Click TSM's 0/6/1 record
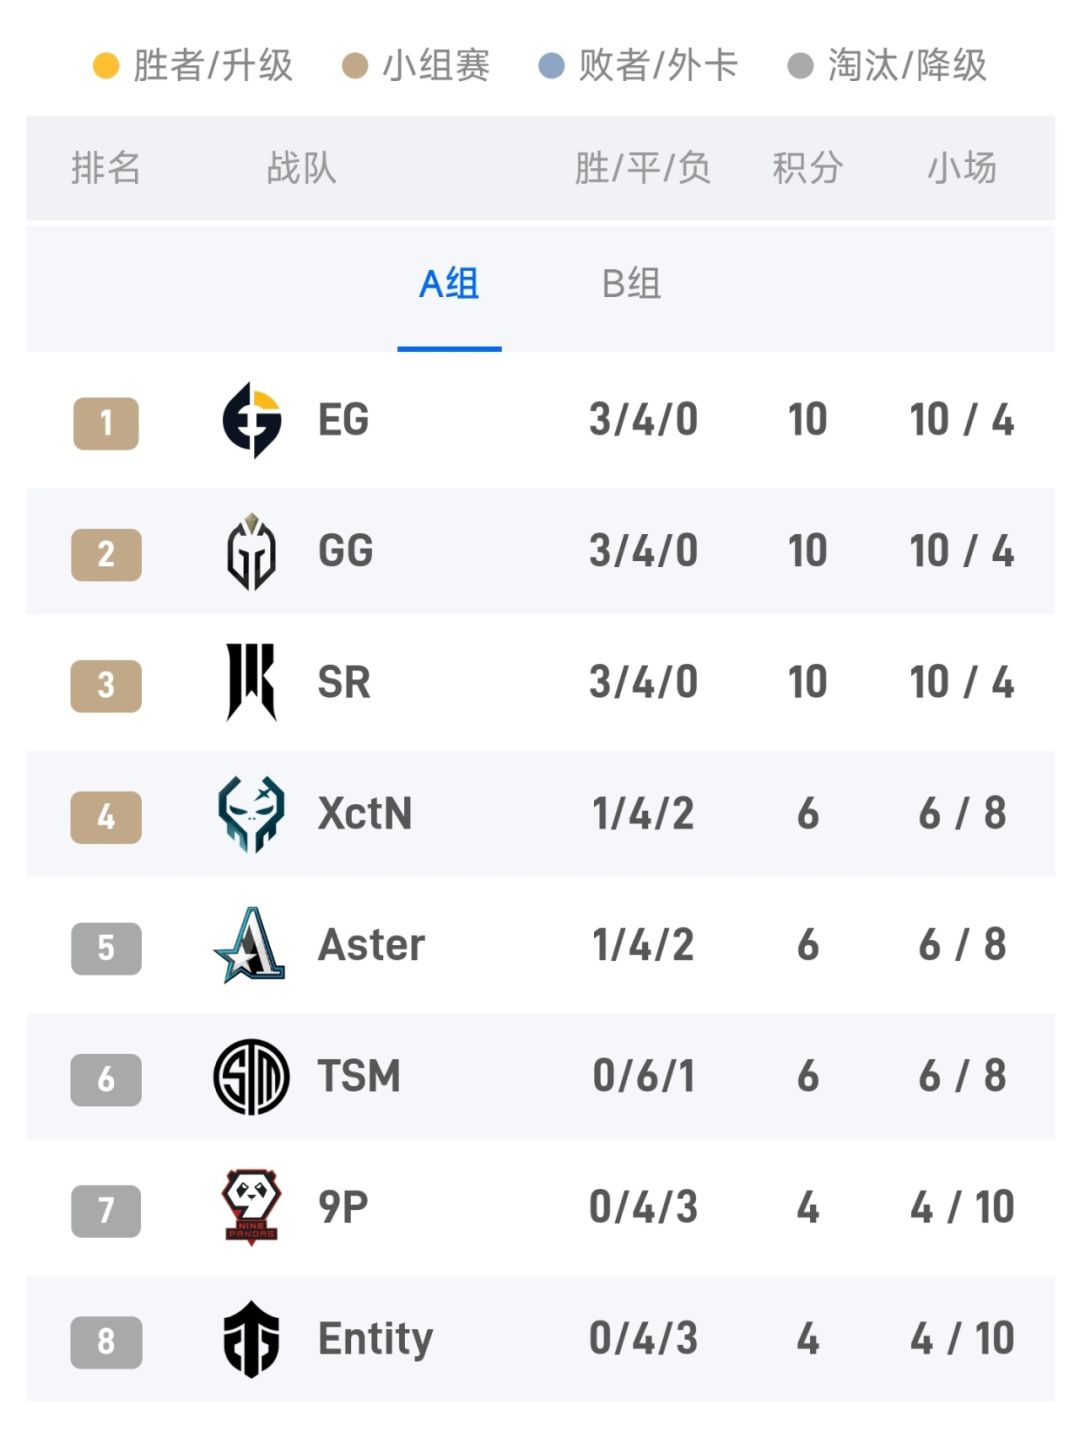The image size is (1080, 1453). [x=643, y=1077]
